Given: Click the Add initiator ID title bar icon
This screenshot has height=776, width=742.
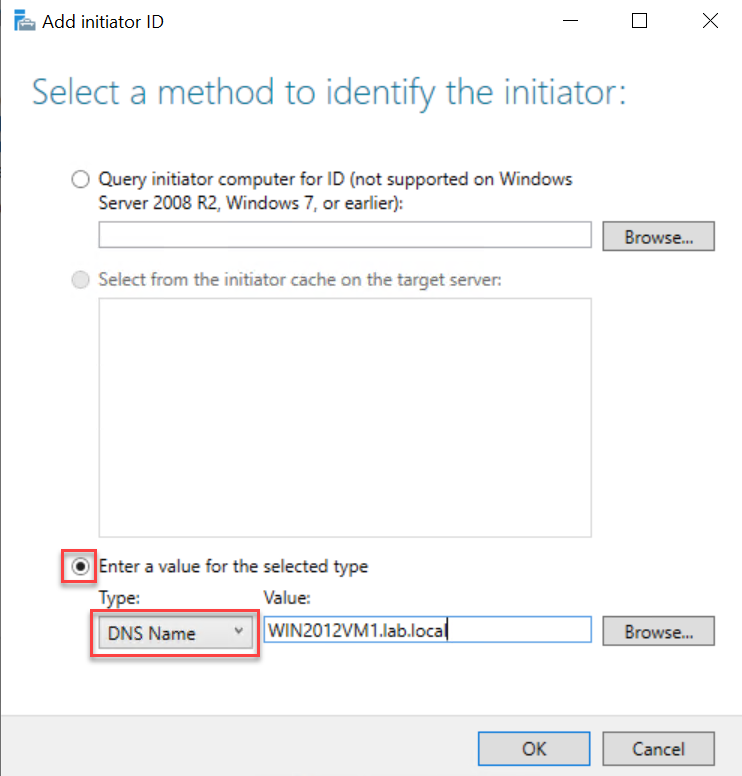Looking at the screenshot, I should click(24, 22).
